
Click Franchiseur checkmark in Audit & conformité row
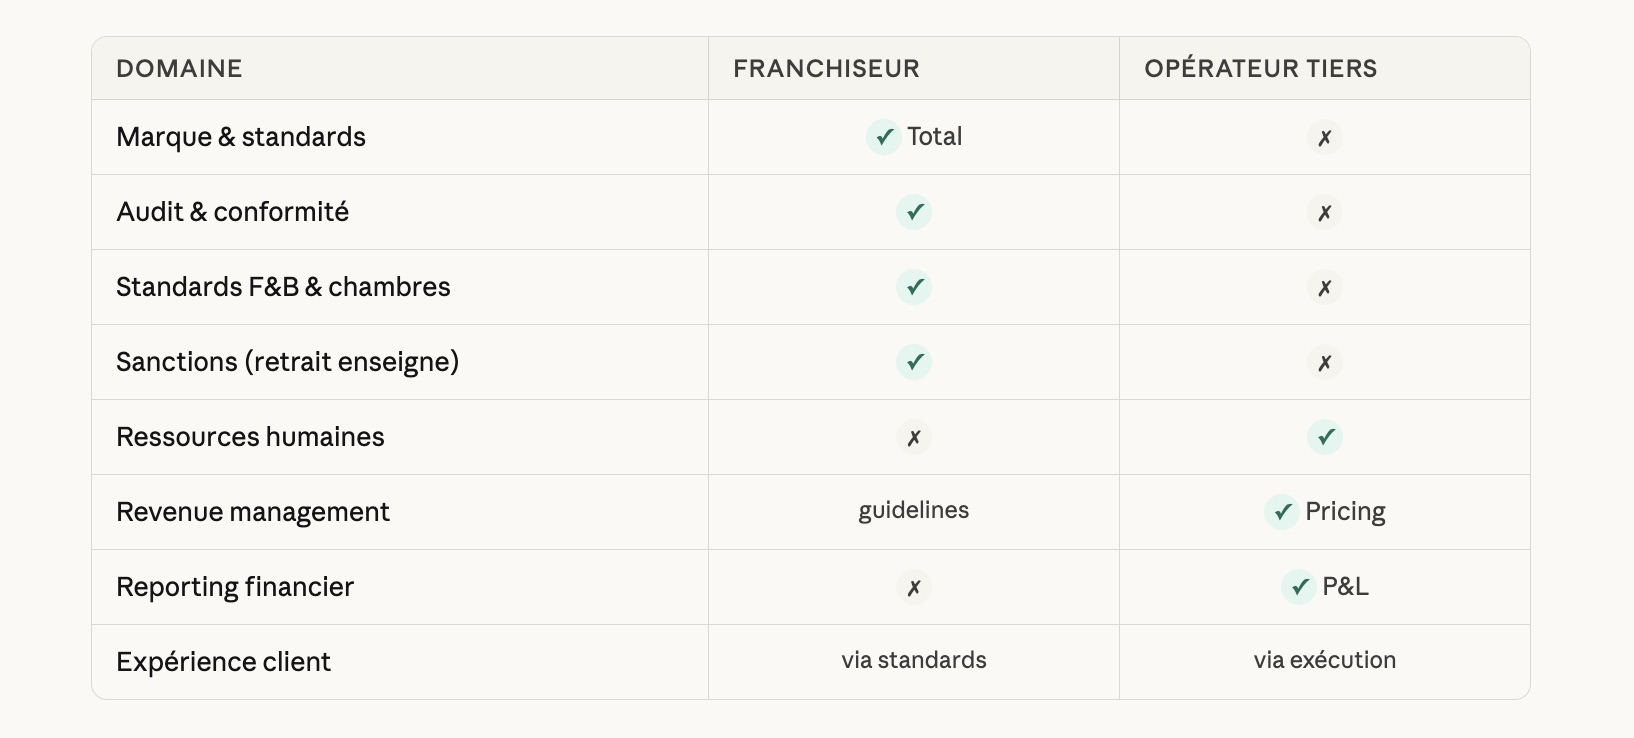(914, 212)
